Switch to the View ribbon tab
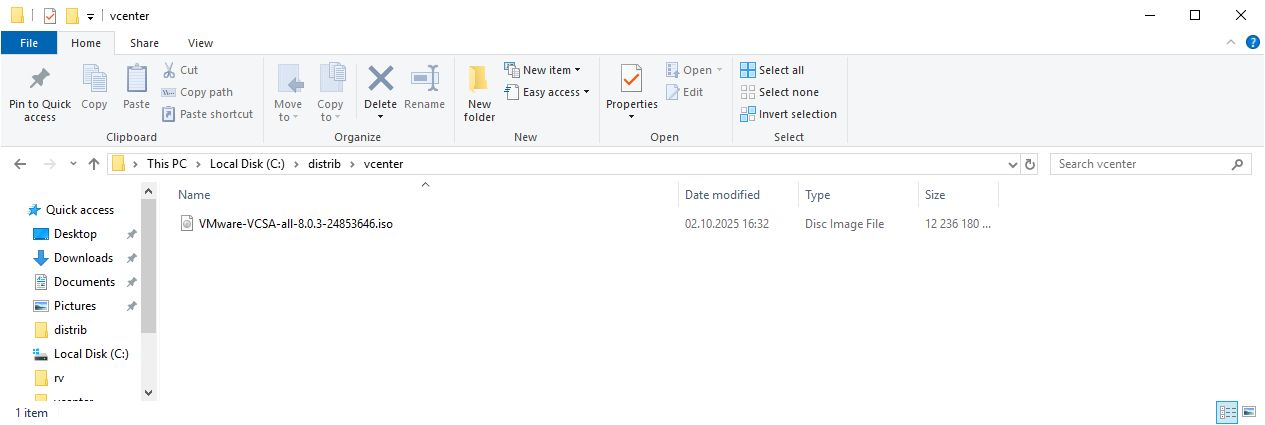Viewport: 1265px width, 425px height. 200,43
